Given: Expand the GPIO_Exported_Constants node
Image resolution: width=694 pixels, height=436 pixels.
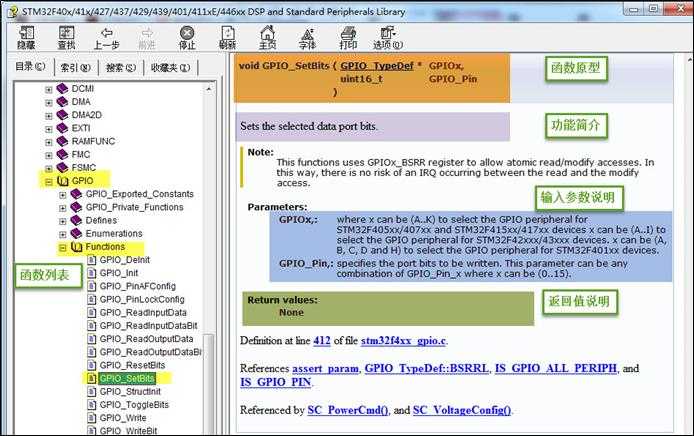Looking at the screenshot, I should click(62, 194).
